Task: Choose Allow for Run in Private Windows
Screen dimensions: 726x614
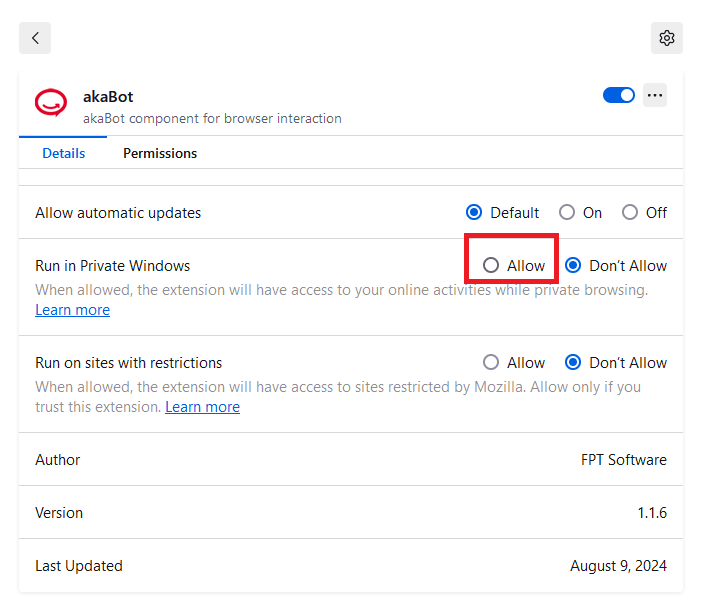Action: 491,265
